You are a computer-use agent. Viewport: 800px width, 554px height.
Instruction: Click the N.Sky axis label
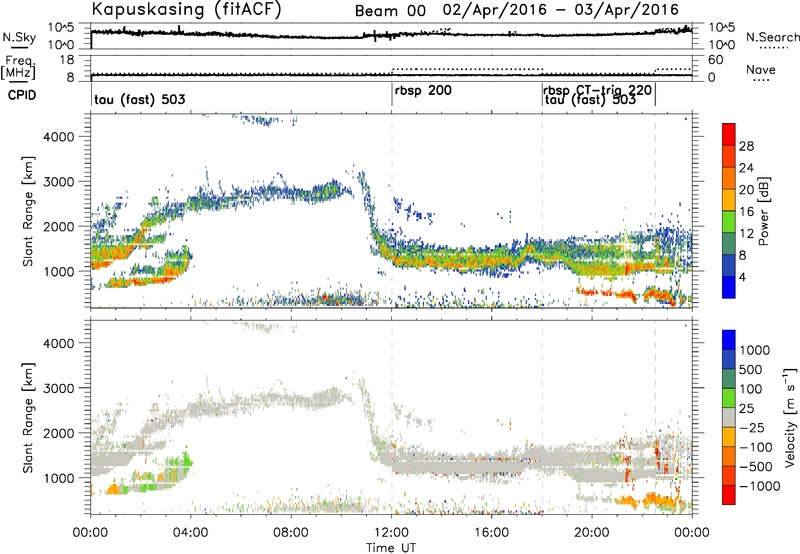tap(19, 38)
